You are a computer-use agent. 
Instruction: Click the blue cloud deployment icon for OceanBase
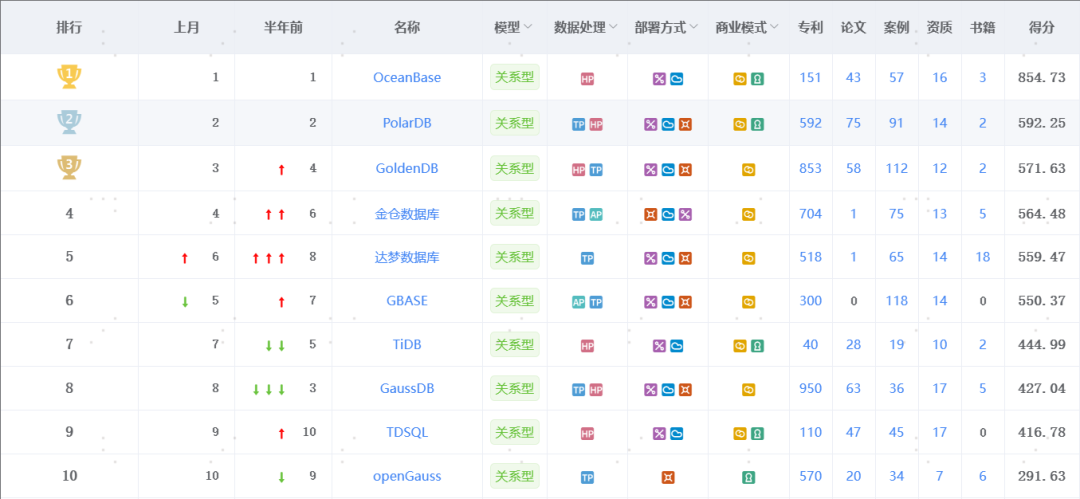coord(676,79)
